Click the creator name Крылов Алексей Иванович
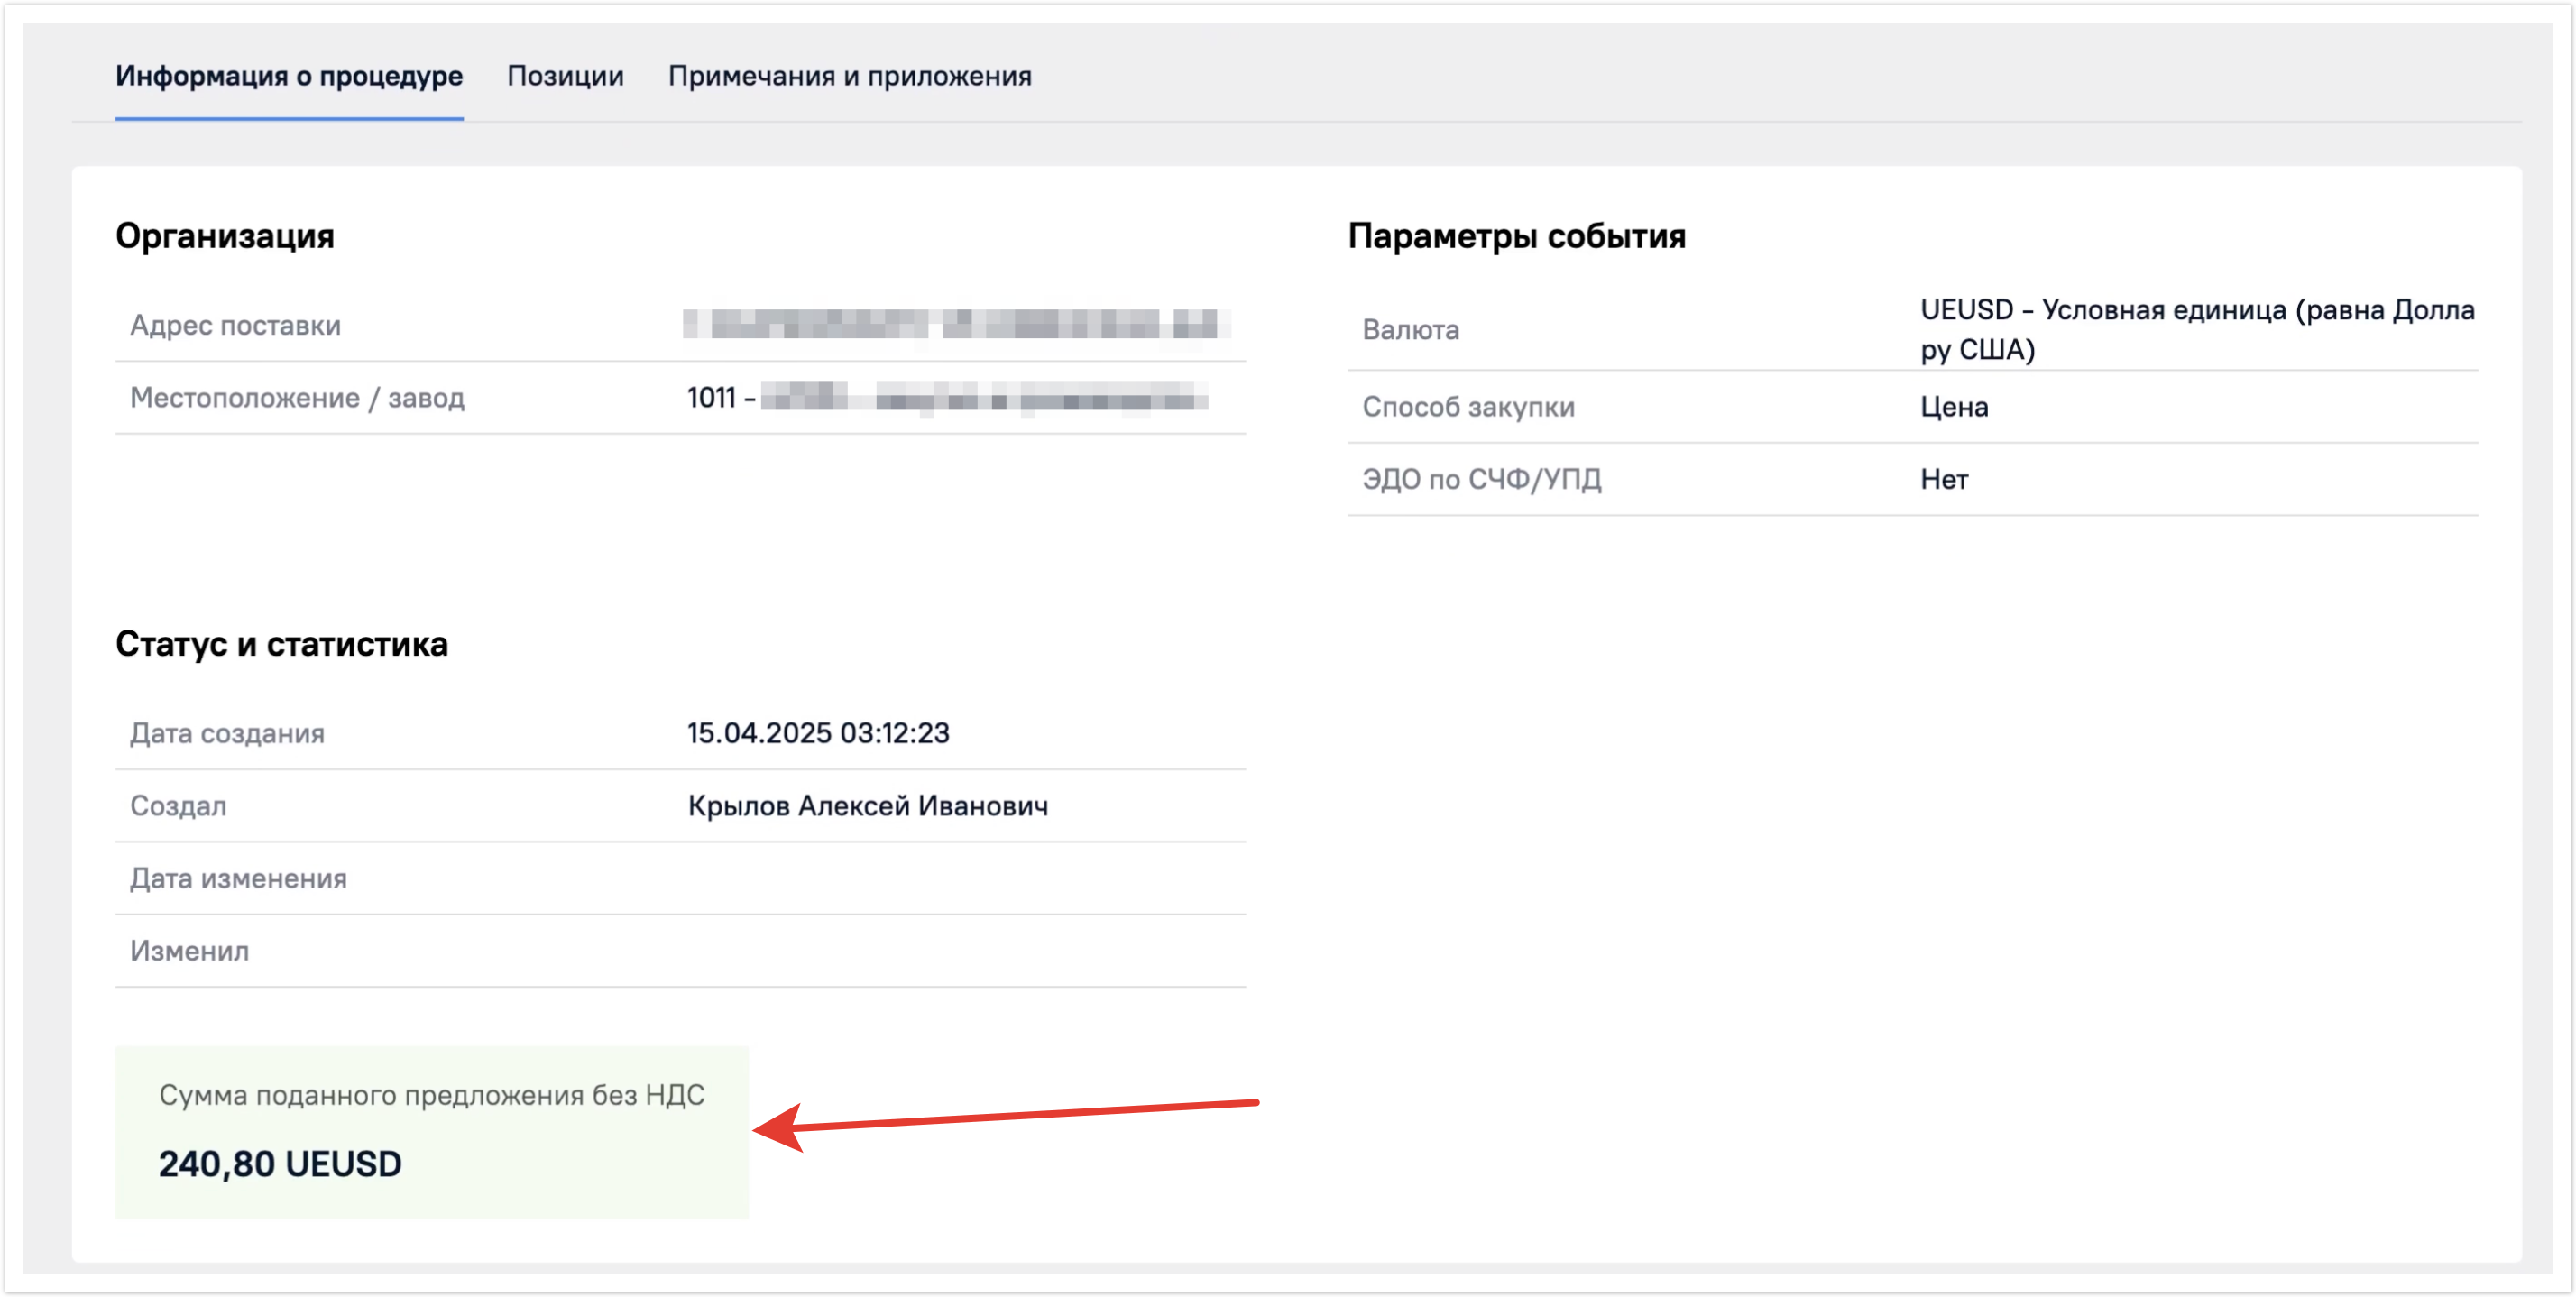The image size is (2576, 1297). coord(867,806)
